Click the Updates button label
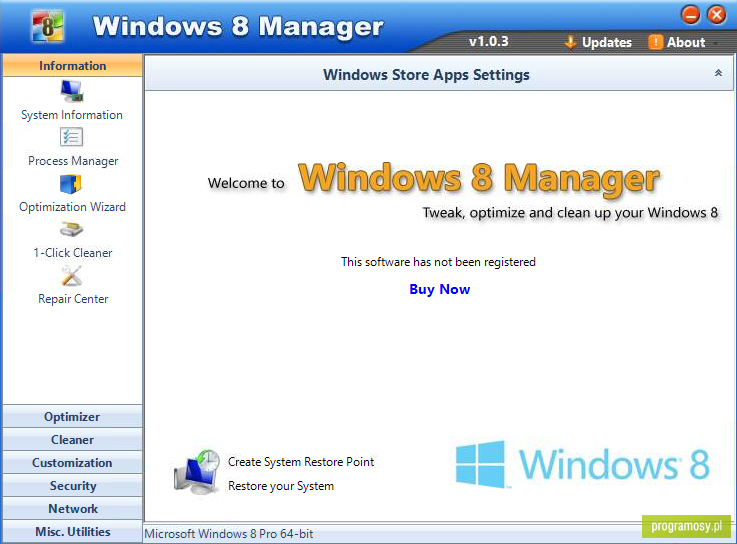The height and width of the screenshot is (544, 737). [x=607, y=42]
